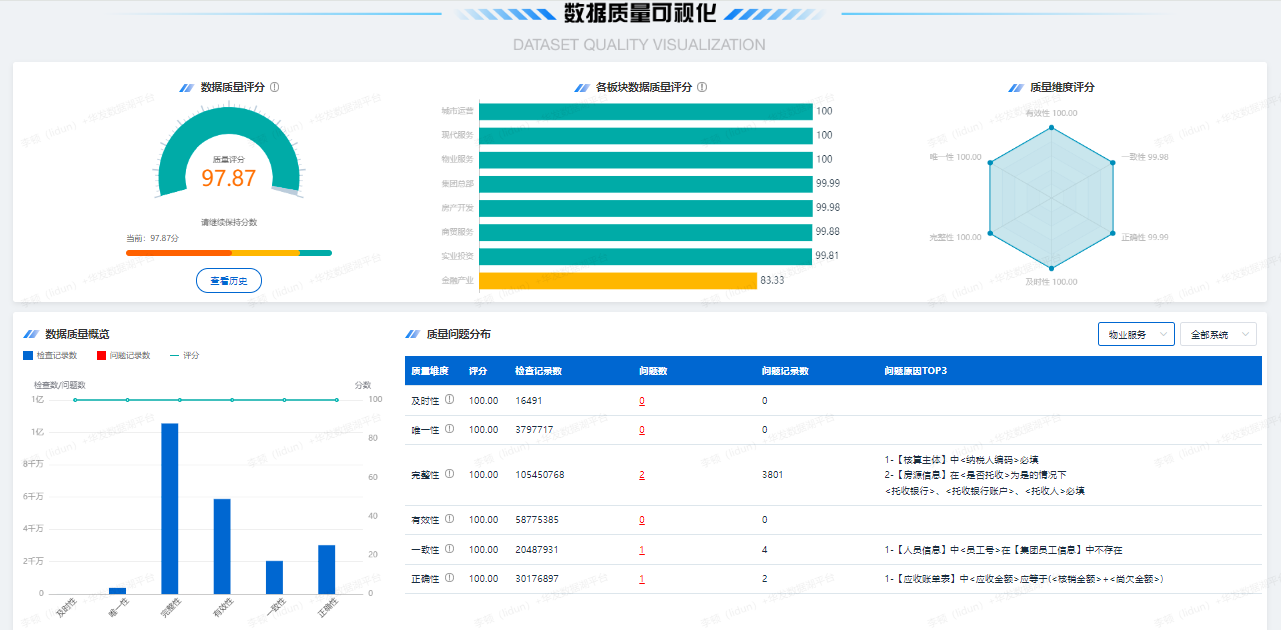The height and width of the screenshot is (630, 1281).
Task: Click info icon beside 数据质量评分 title
Action: pos(275,87)
